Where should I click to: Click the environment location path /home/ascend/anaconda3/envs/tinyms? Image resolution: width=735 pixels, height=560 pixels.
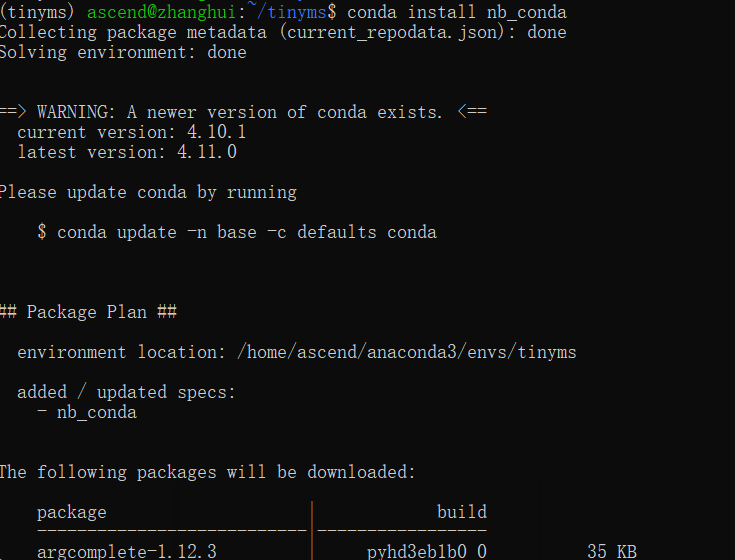tap(406, 352)
